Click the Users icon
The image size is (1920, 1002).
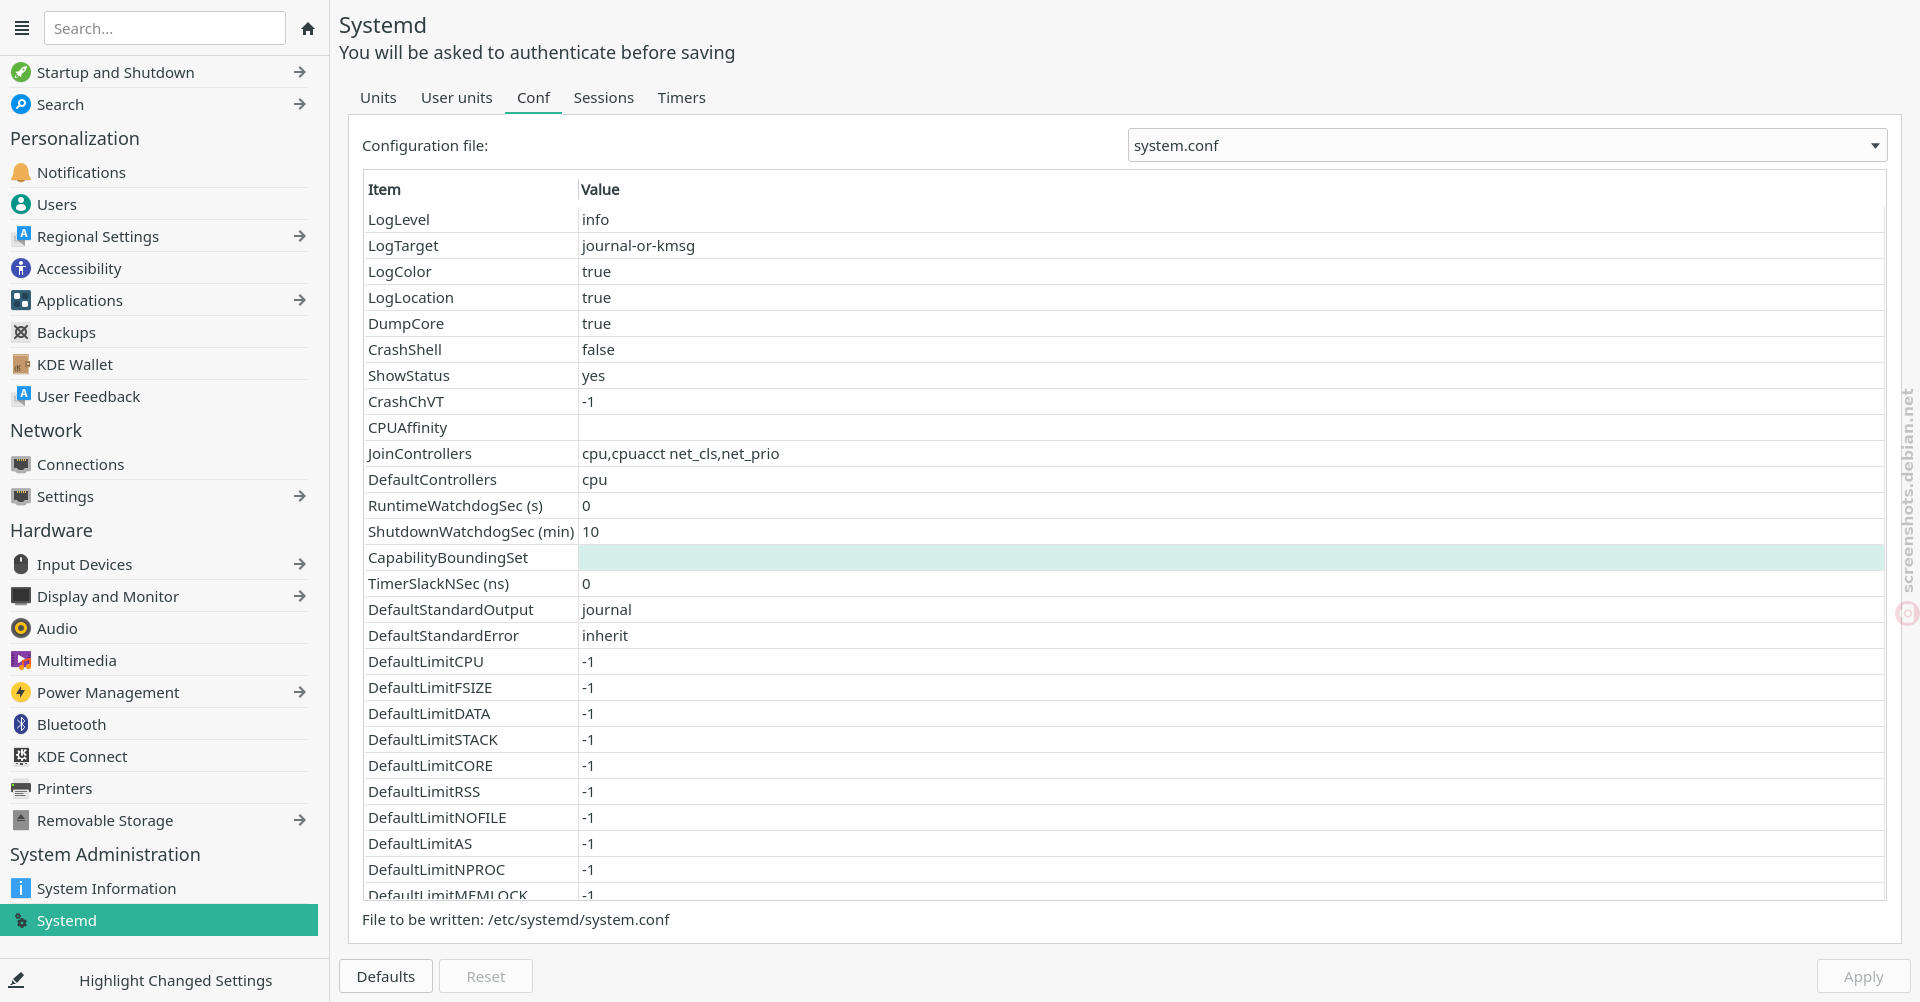click(x=21, y=204)
